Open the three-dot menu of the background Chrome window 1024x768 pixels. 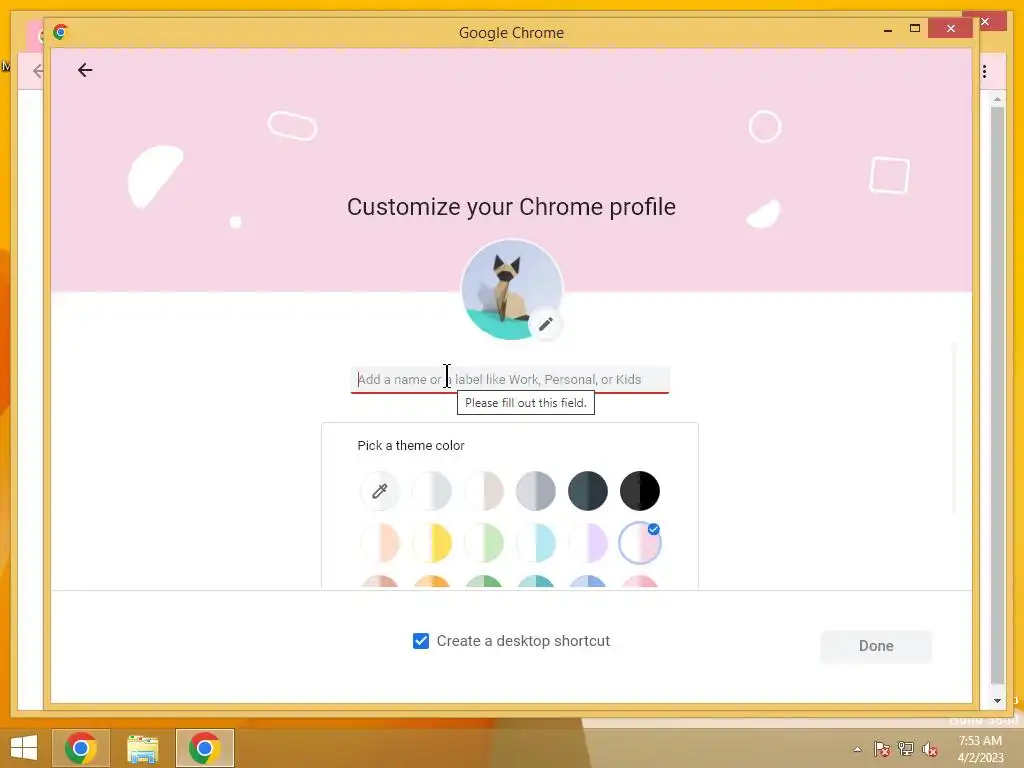click(x=984, y=72)
